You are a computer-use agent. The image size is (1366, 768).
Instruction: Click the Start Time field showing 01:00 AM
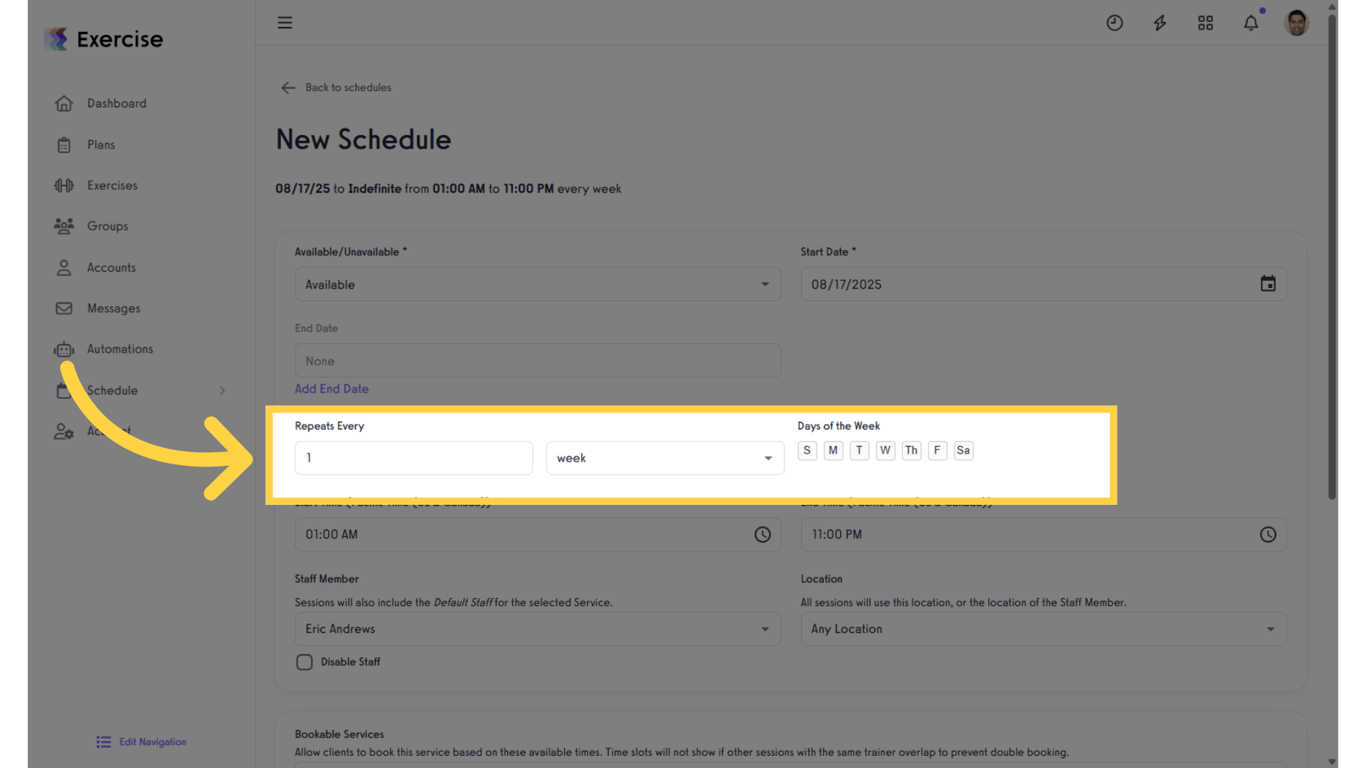pos(538,534)
